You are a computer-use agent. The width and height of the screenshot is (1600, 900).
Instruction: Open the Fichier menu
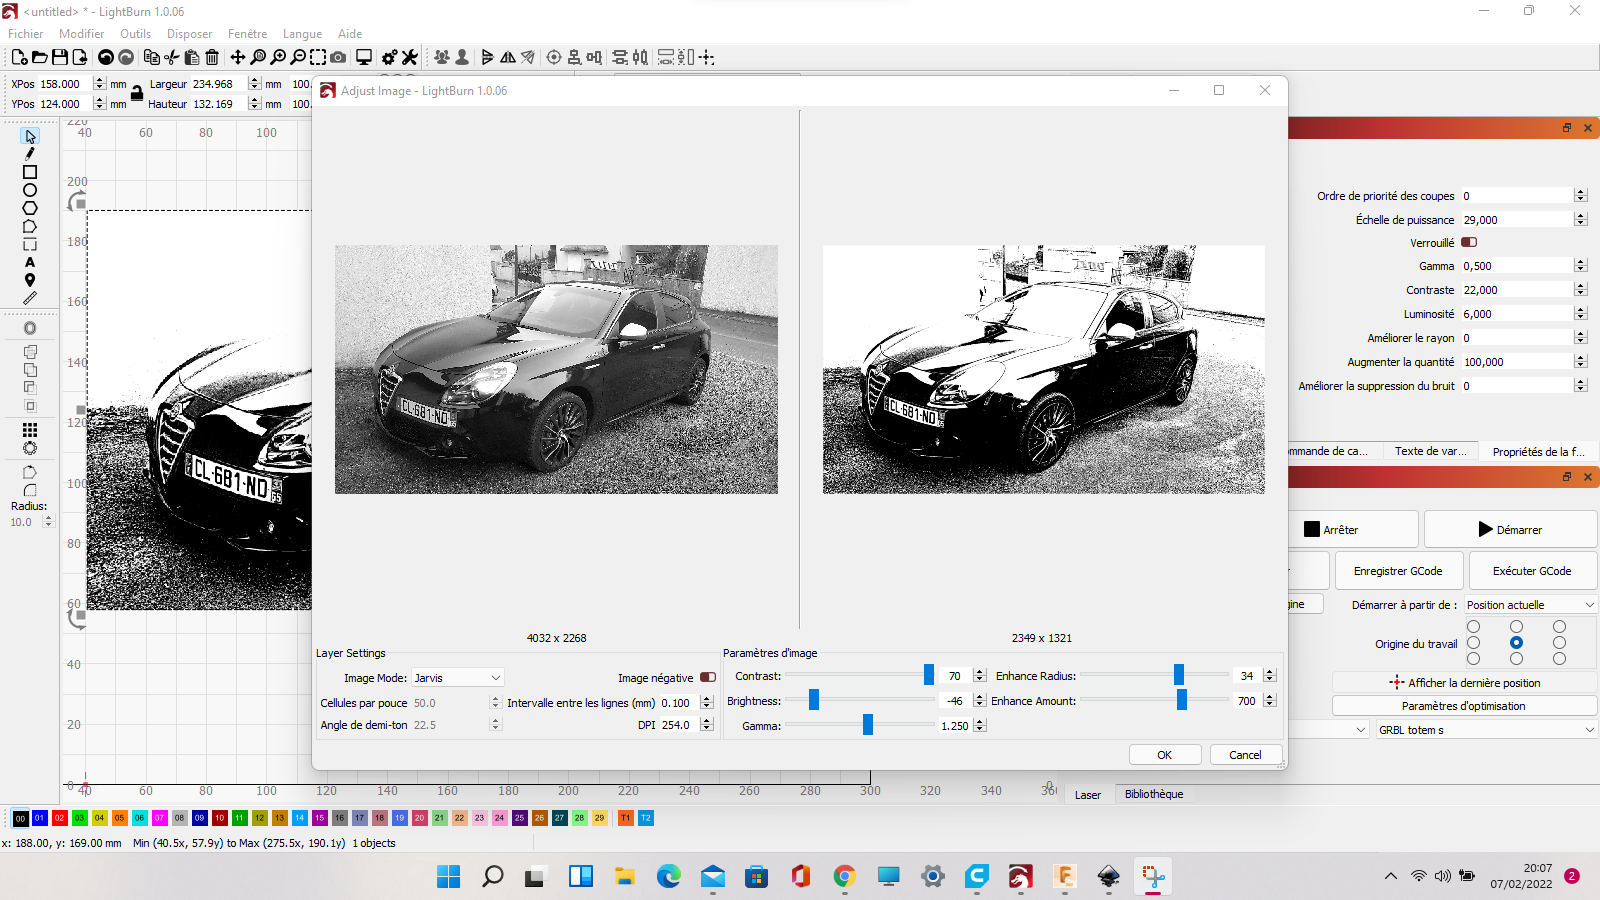click(x=26, y=34)
